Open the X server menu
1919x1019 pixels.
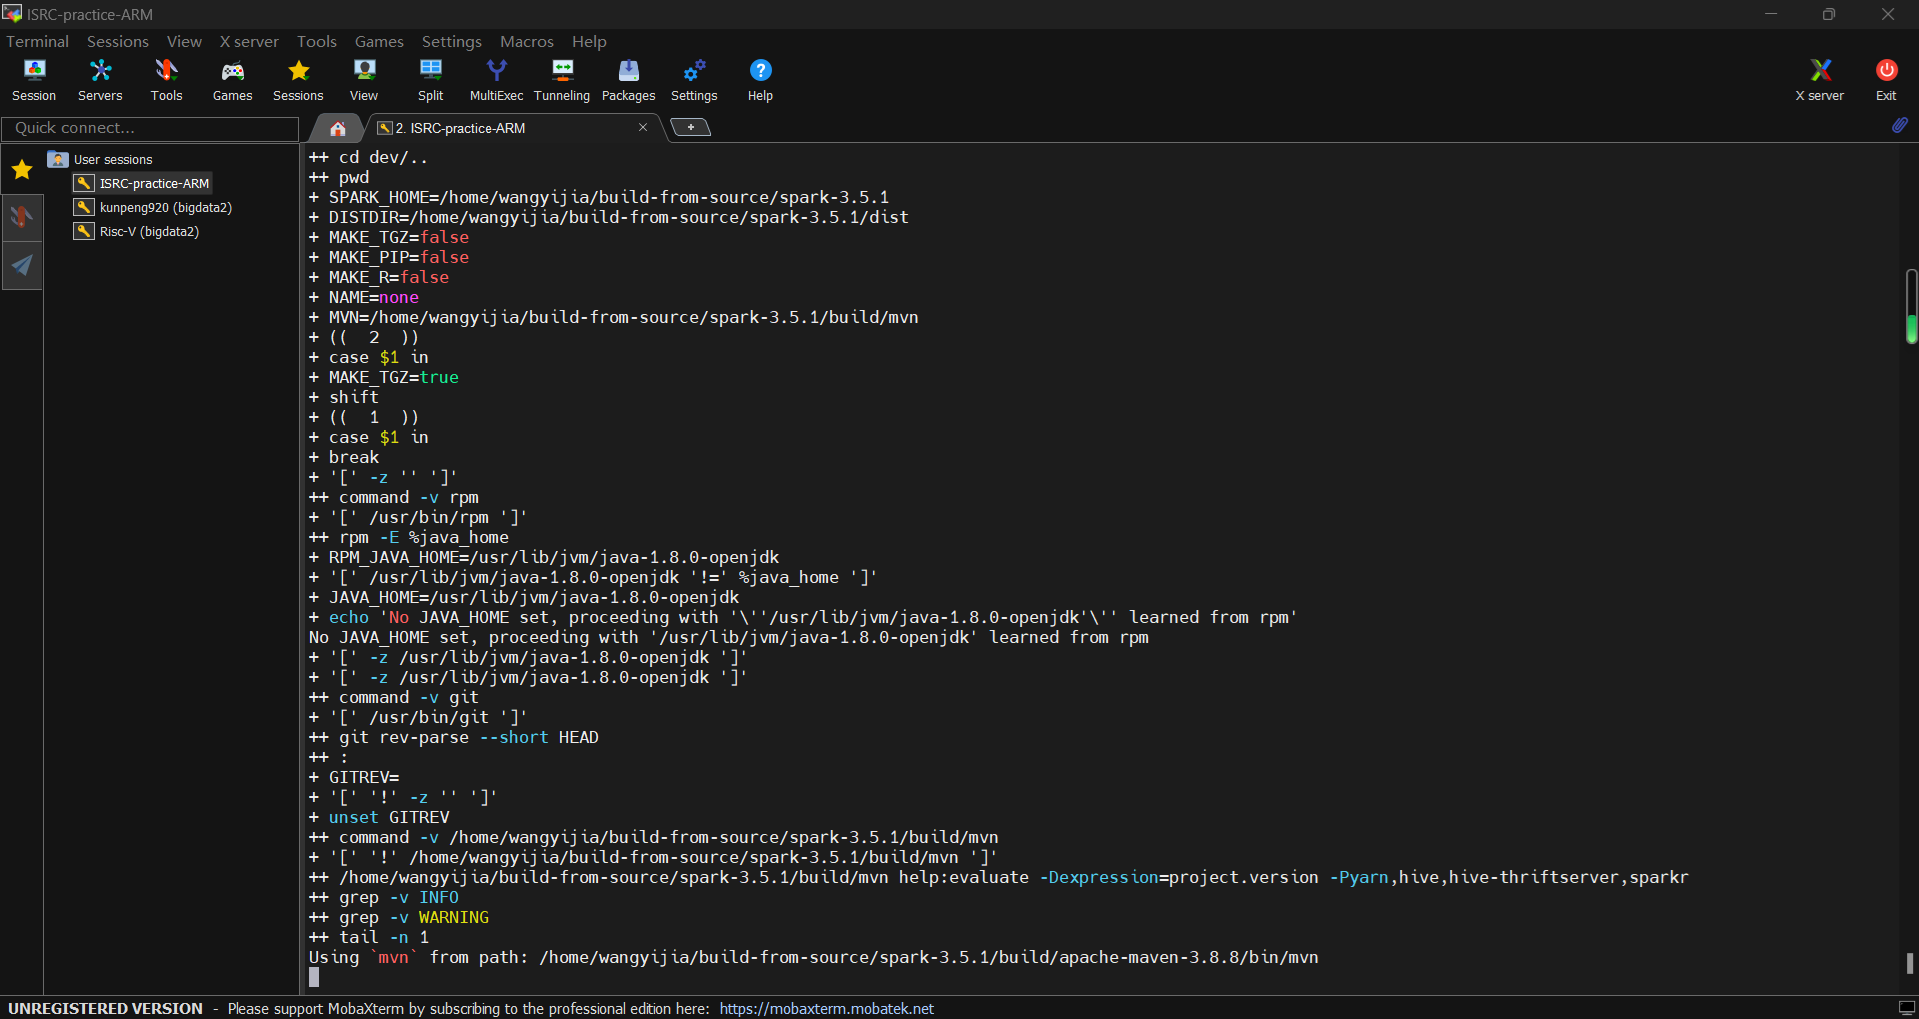pos(249,41)
